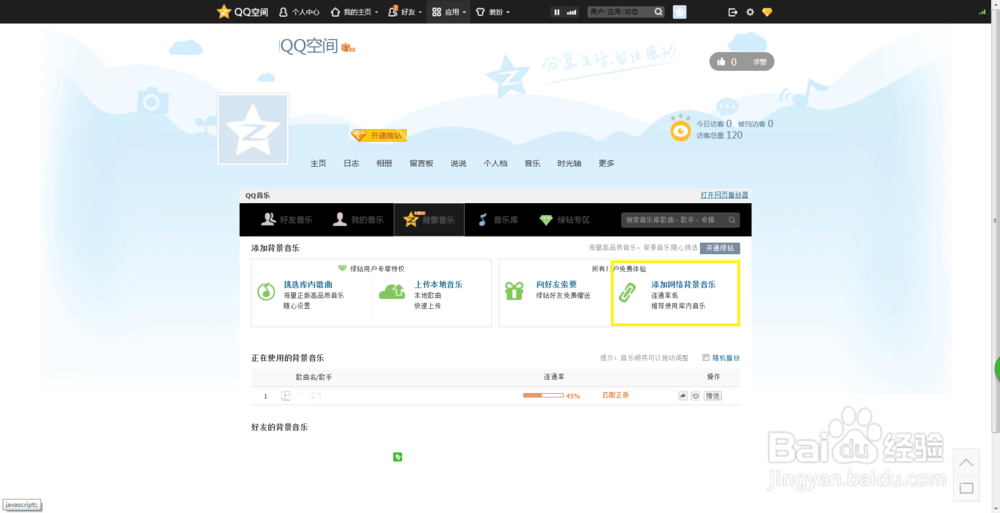Click the square icon below the scroll-to-top arrow
1000x513 pixels.
click(966, 487)
